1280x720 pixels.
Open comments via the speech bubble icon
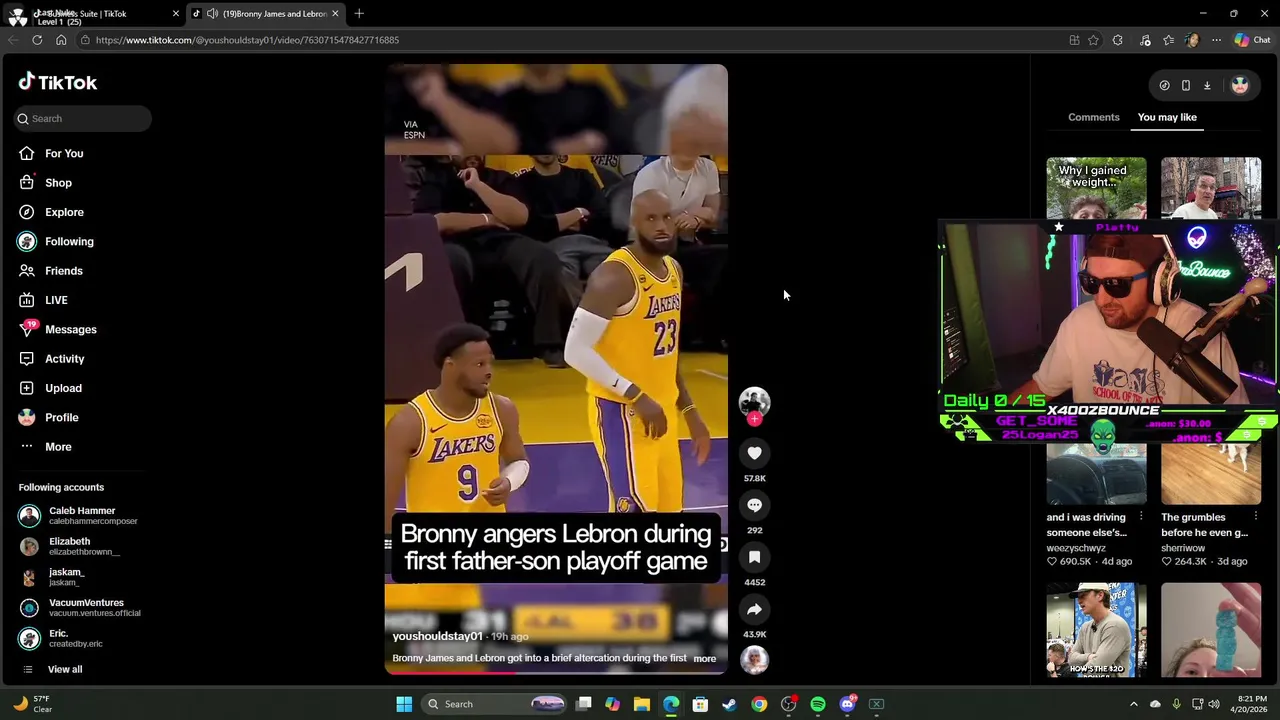(754, 505)
